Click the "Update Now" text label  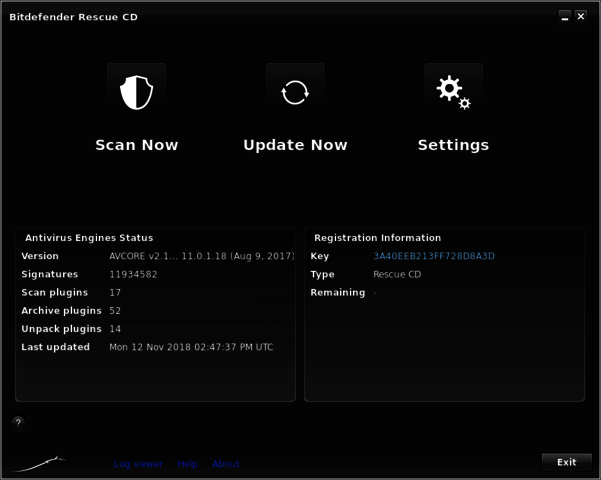click(x=295, y=145)
